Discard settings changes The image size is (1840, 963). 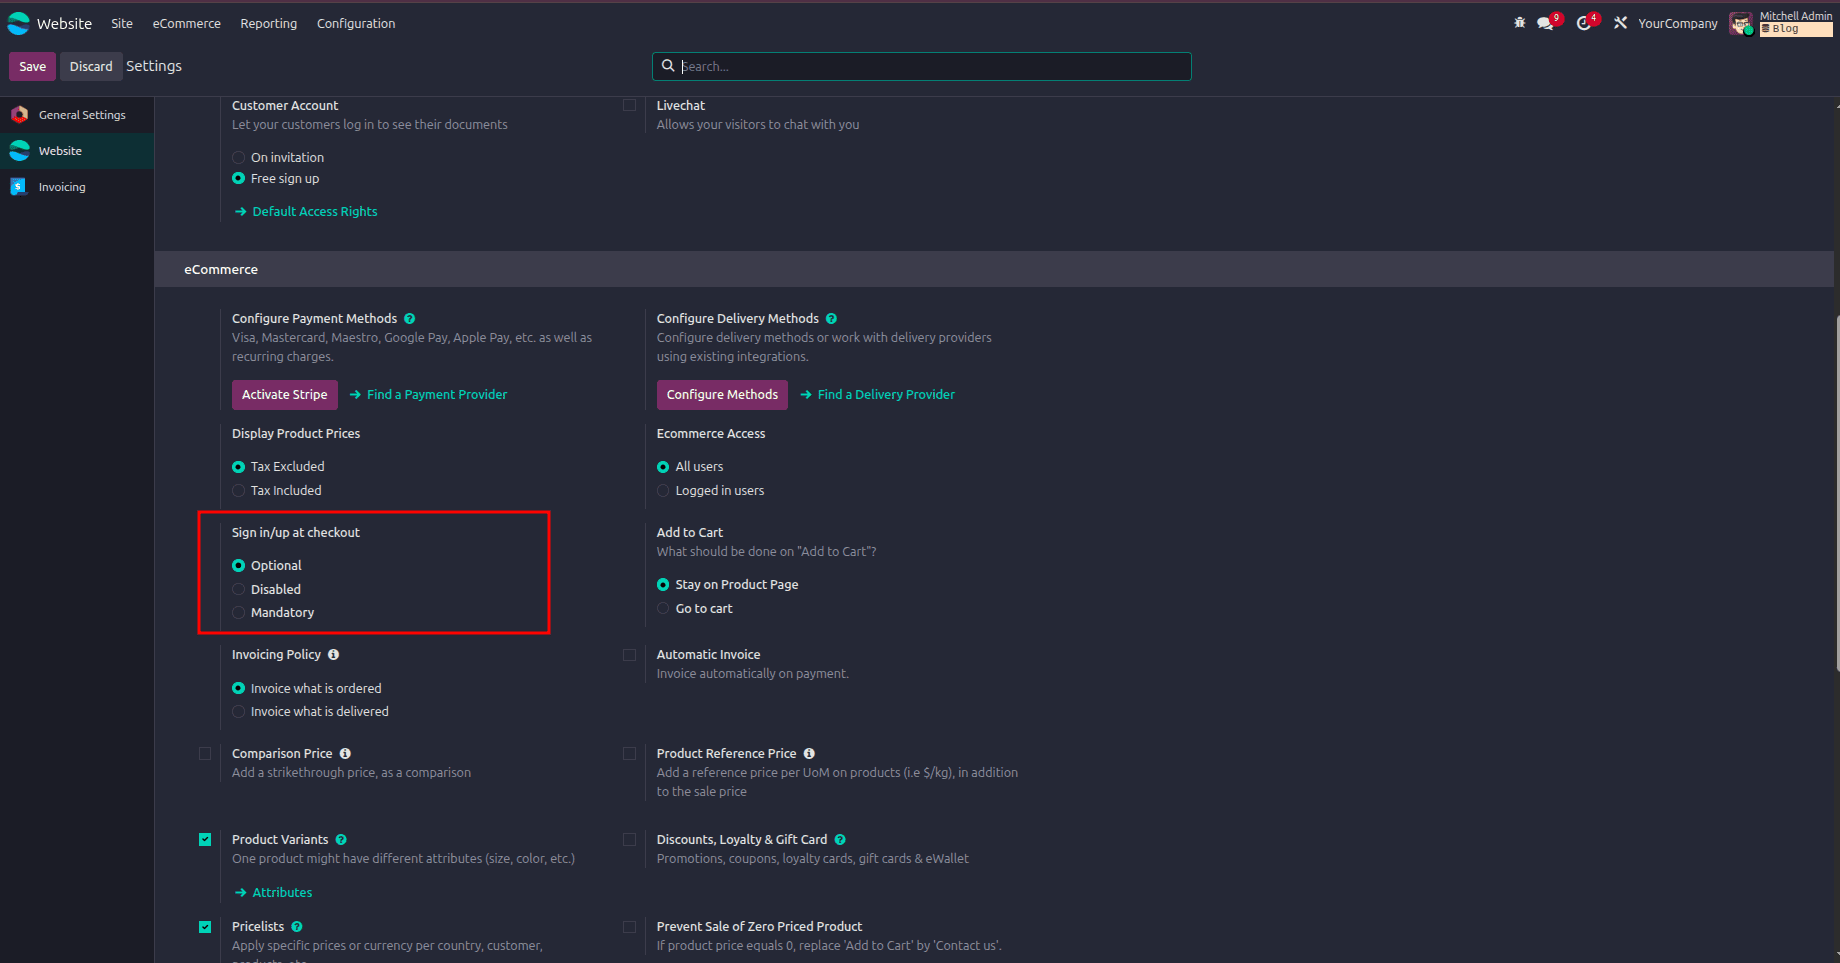(x=91, y=66)
